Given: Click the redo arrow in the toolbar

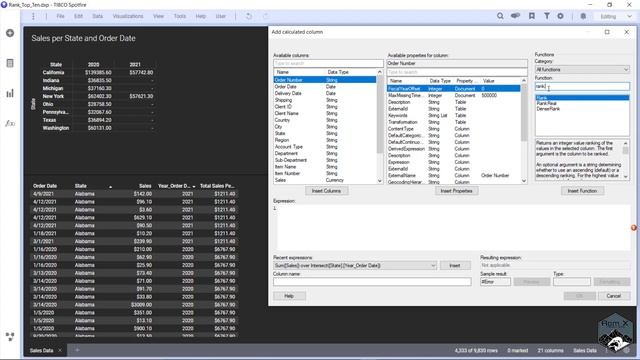Looking at the screenshot, I should point(265,16).
